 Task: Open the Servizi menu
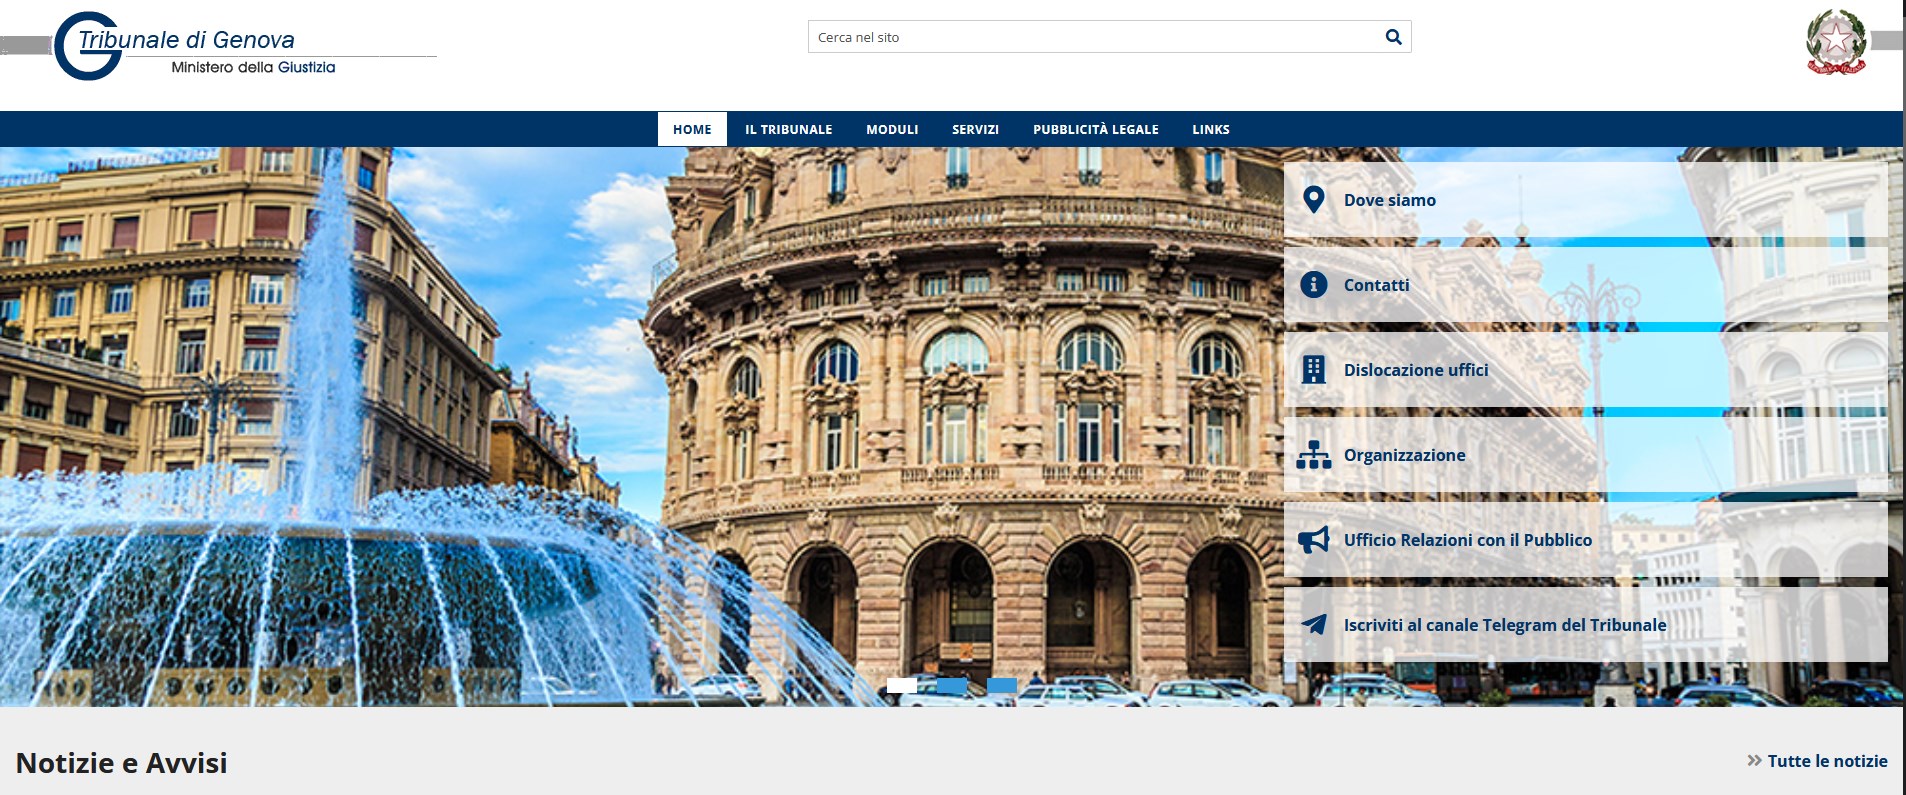[975, 130]
